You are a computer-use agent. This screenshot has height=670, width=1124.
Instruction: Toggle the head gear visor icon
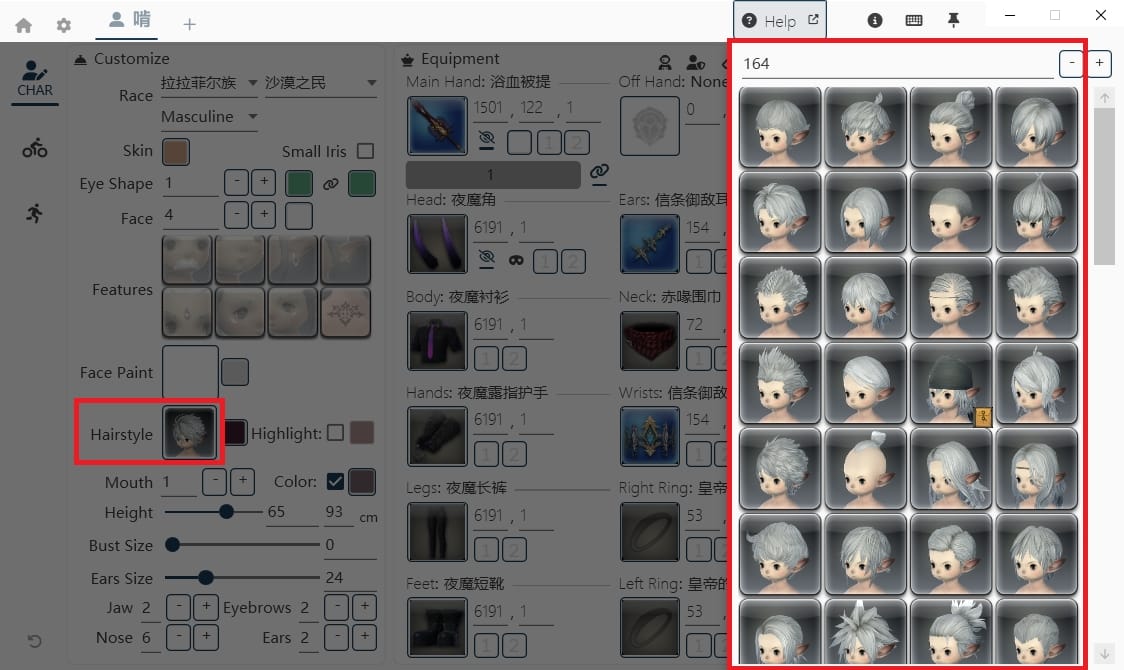[516, 261]
